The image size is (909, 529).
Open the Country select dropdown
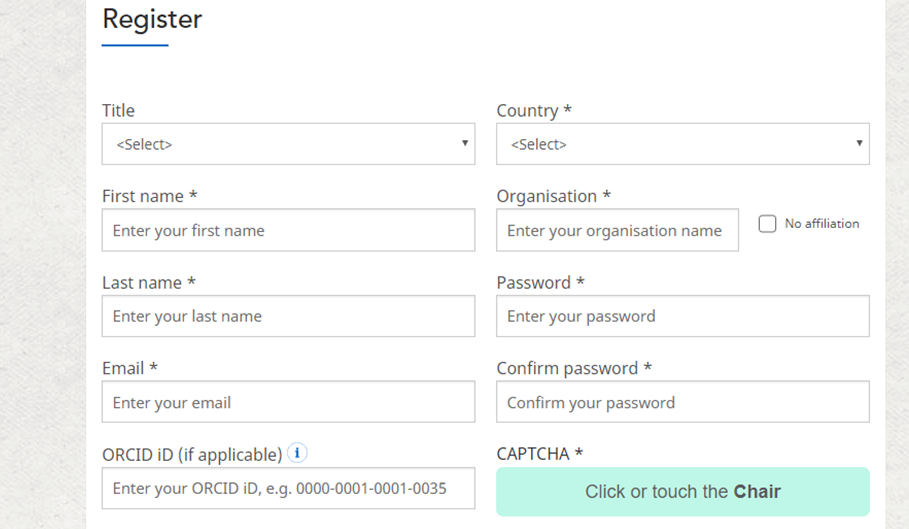point(682,144)
